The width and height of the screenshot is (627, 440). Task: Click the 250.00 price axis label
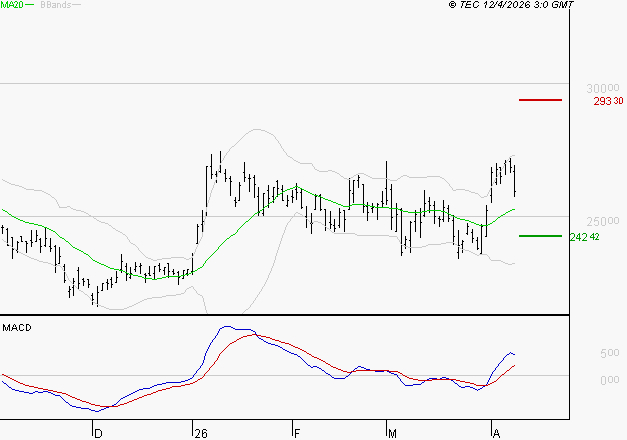(603, 221)
